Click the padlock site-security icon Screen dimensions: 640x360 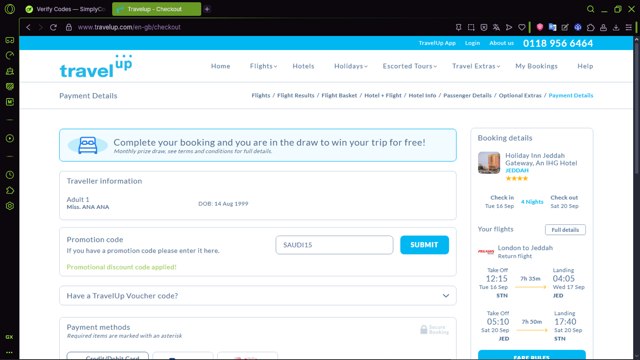(x=69, y=27)
